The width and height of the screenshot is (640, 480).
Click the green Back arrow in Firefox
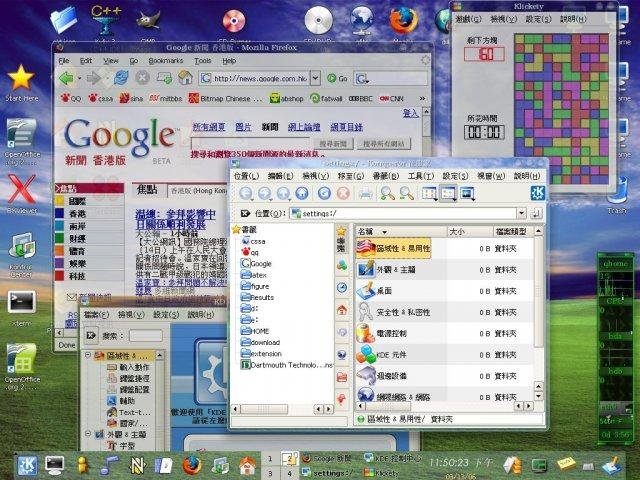[x=66, y=78]
